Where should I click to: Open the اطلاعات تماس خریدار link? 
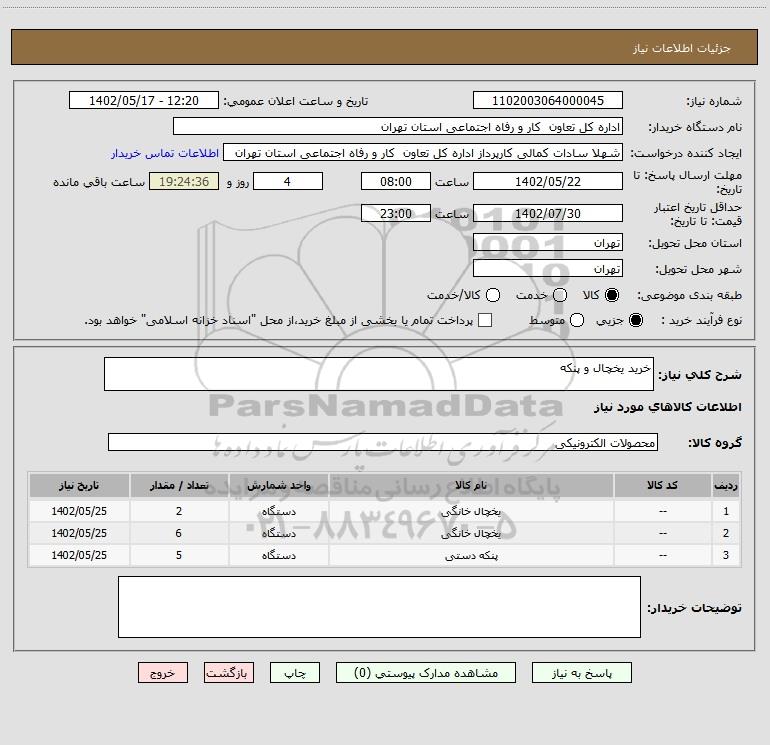click(x=165, y=153)
